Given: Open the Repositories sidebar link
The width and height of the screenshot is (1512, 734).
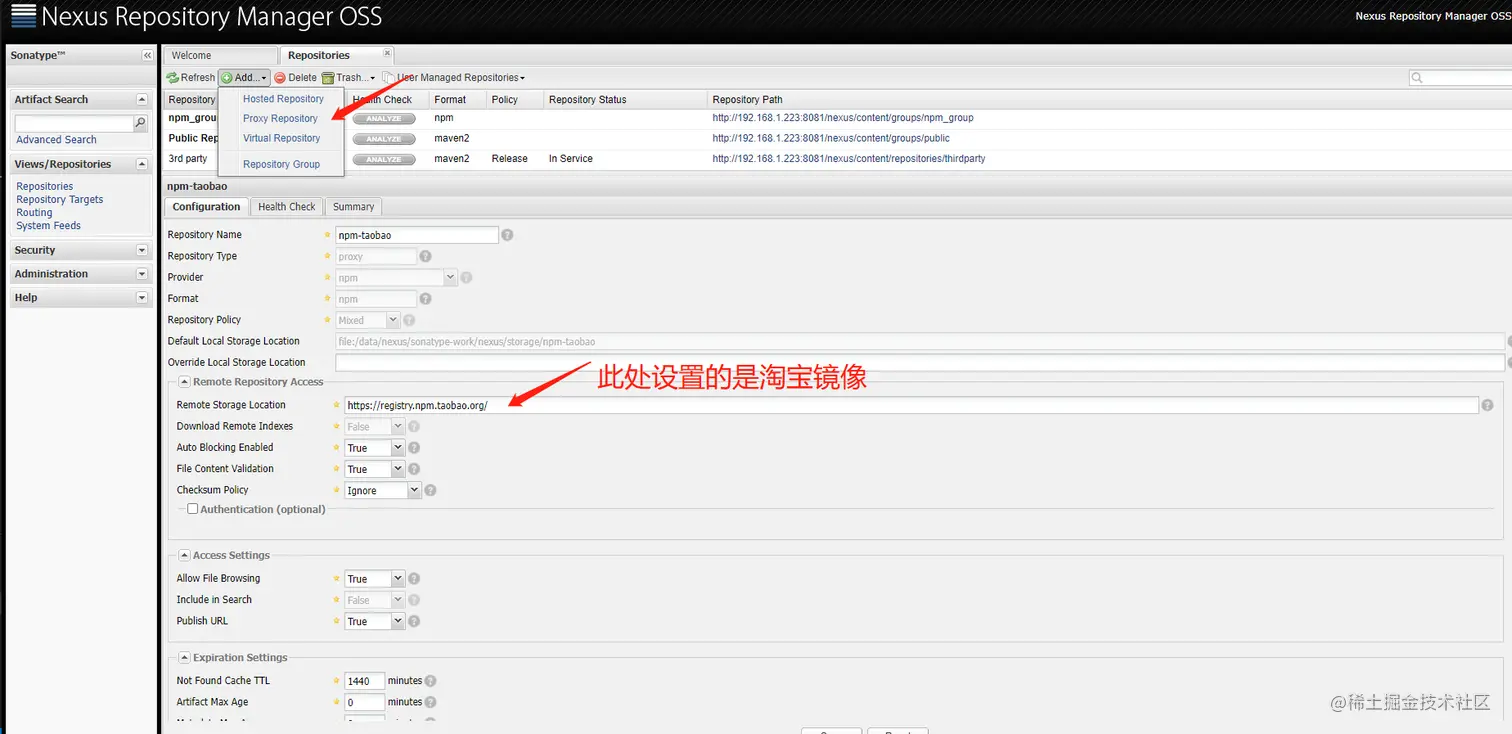Looking at the screenshot, I should coord(44,186).
